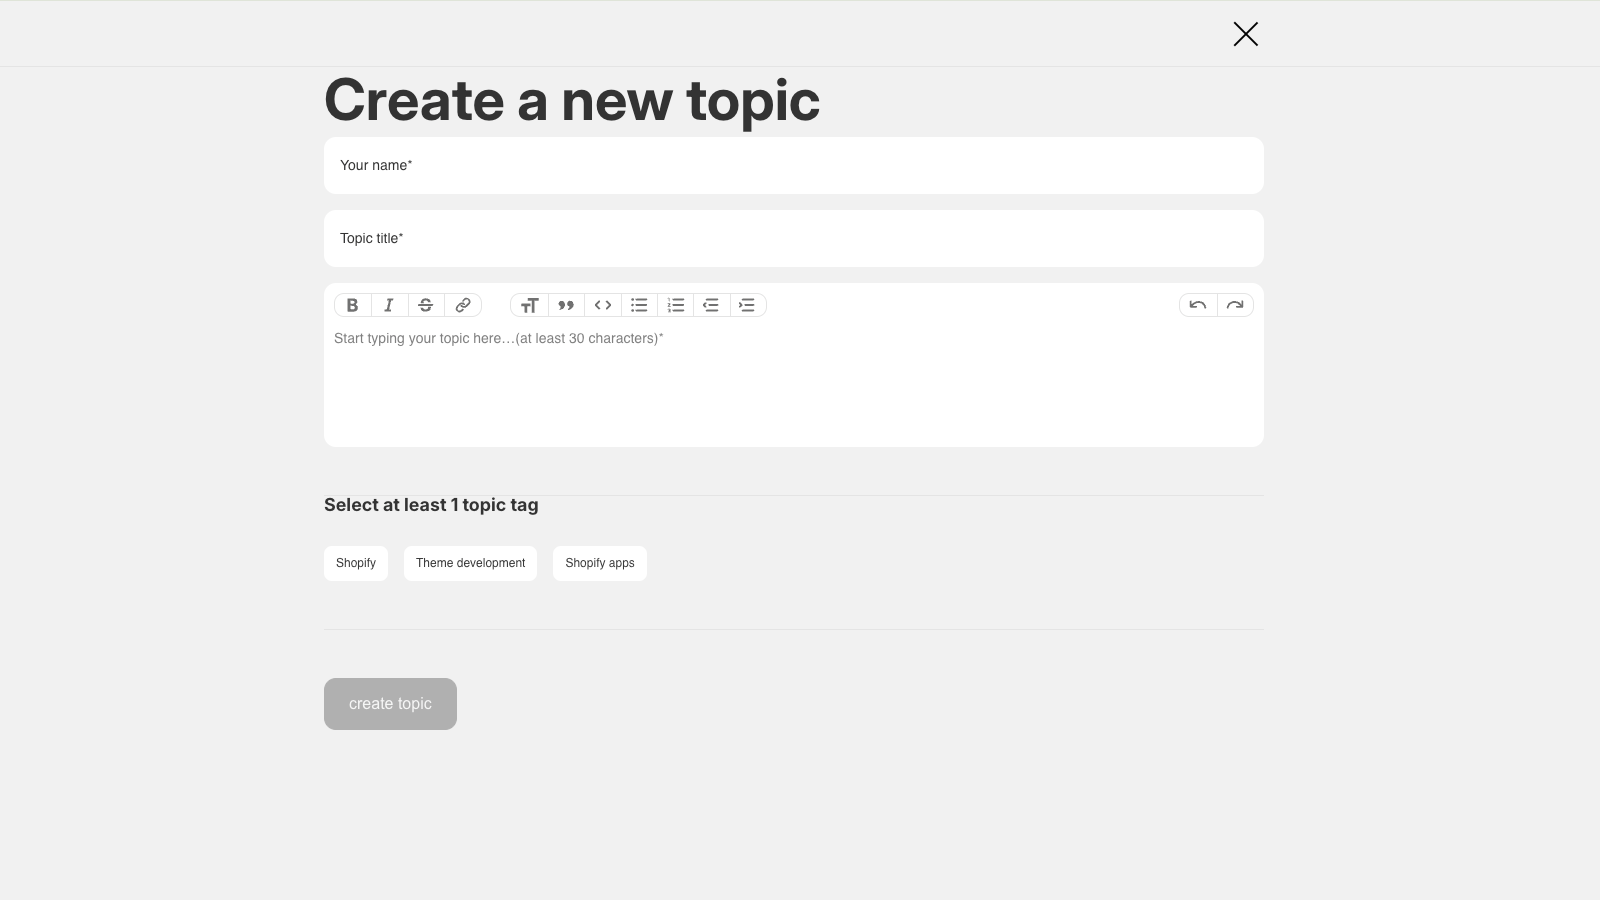The image size is (1600, 900).
Task: Decrease indentation with the outdent icon
Action: pos(711,305)
